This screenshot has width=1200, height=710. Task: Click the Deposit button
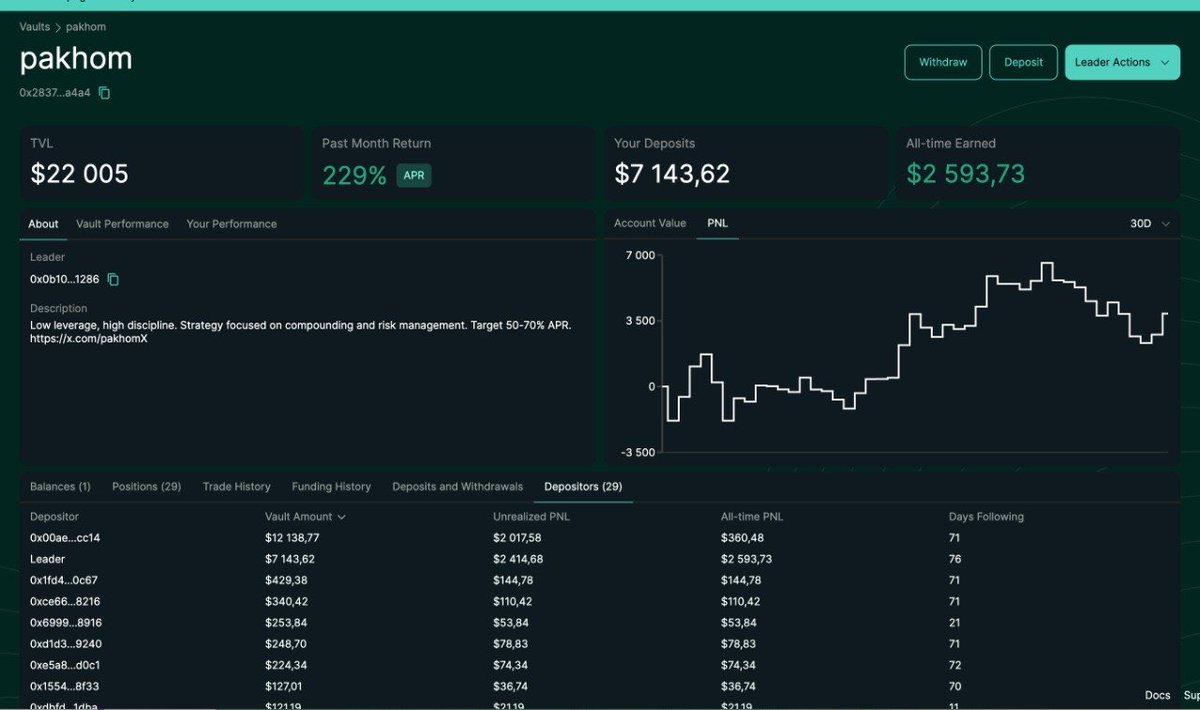click(1023, 62)
